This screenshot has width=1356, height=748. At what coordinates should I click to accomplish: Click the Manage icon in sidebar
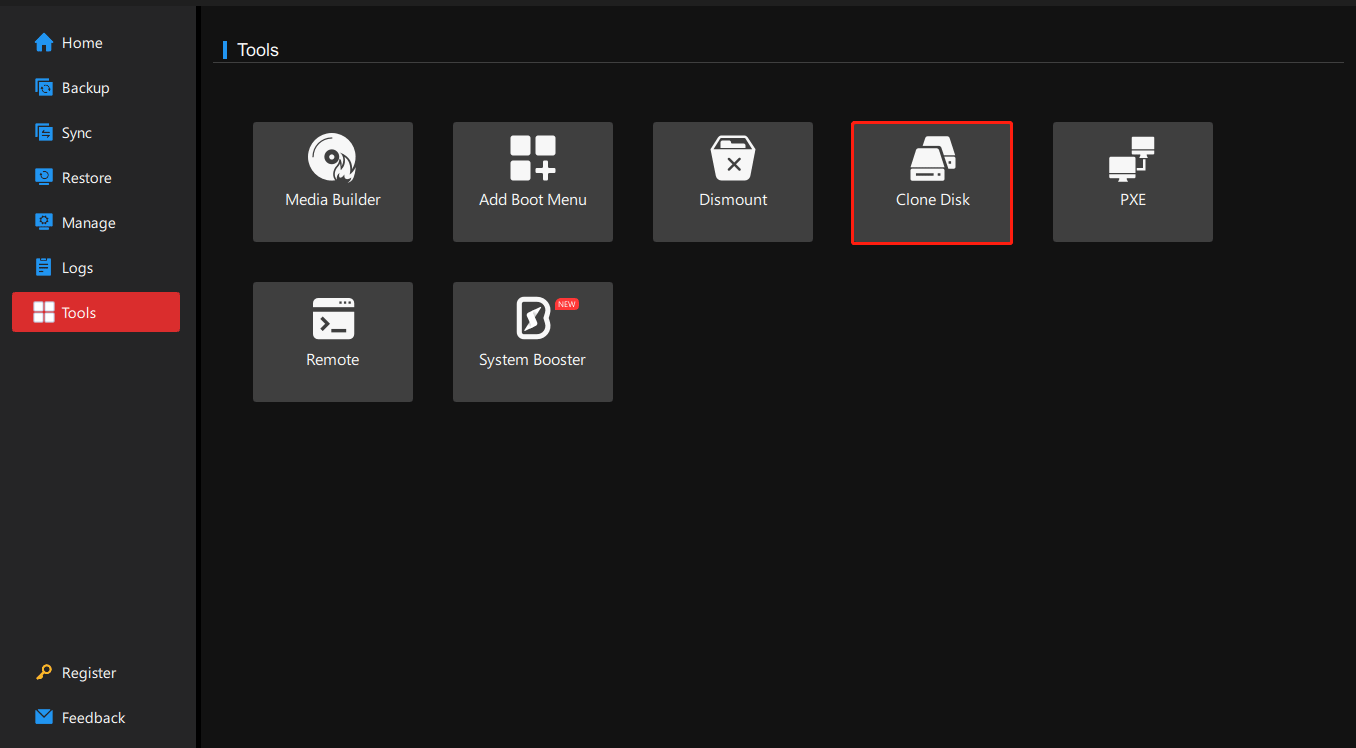pyautogui.click(x=44, y=222)
